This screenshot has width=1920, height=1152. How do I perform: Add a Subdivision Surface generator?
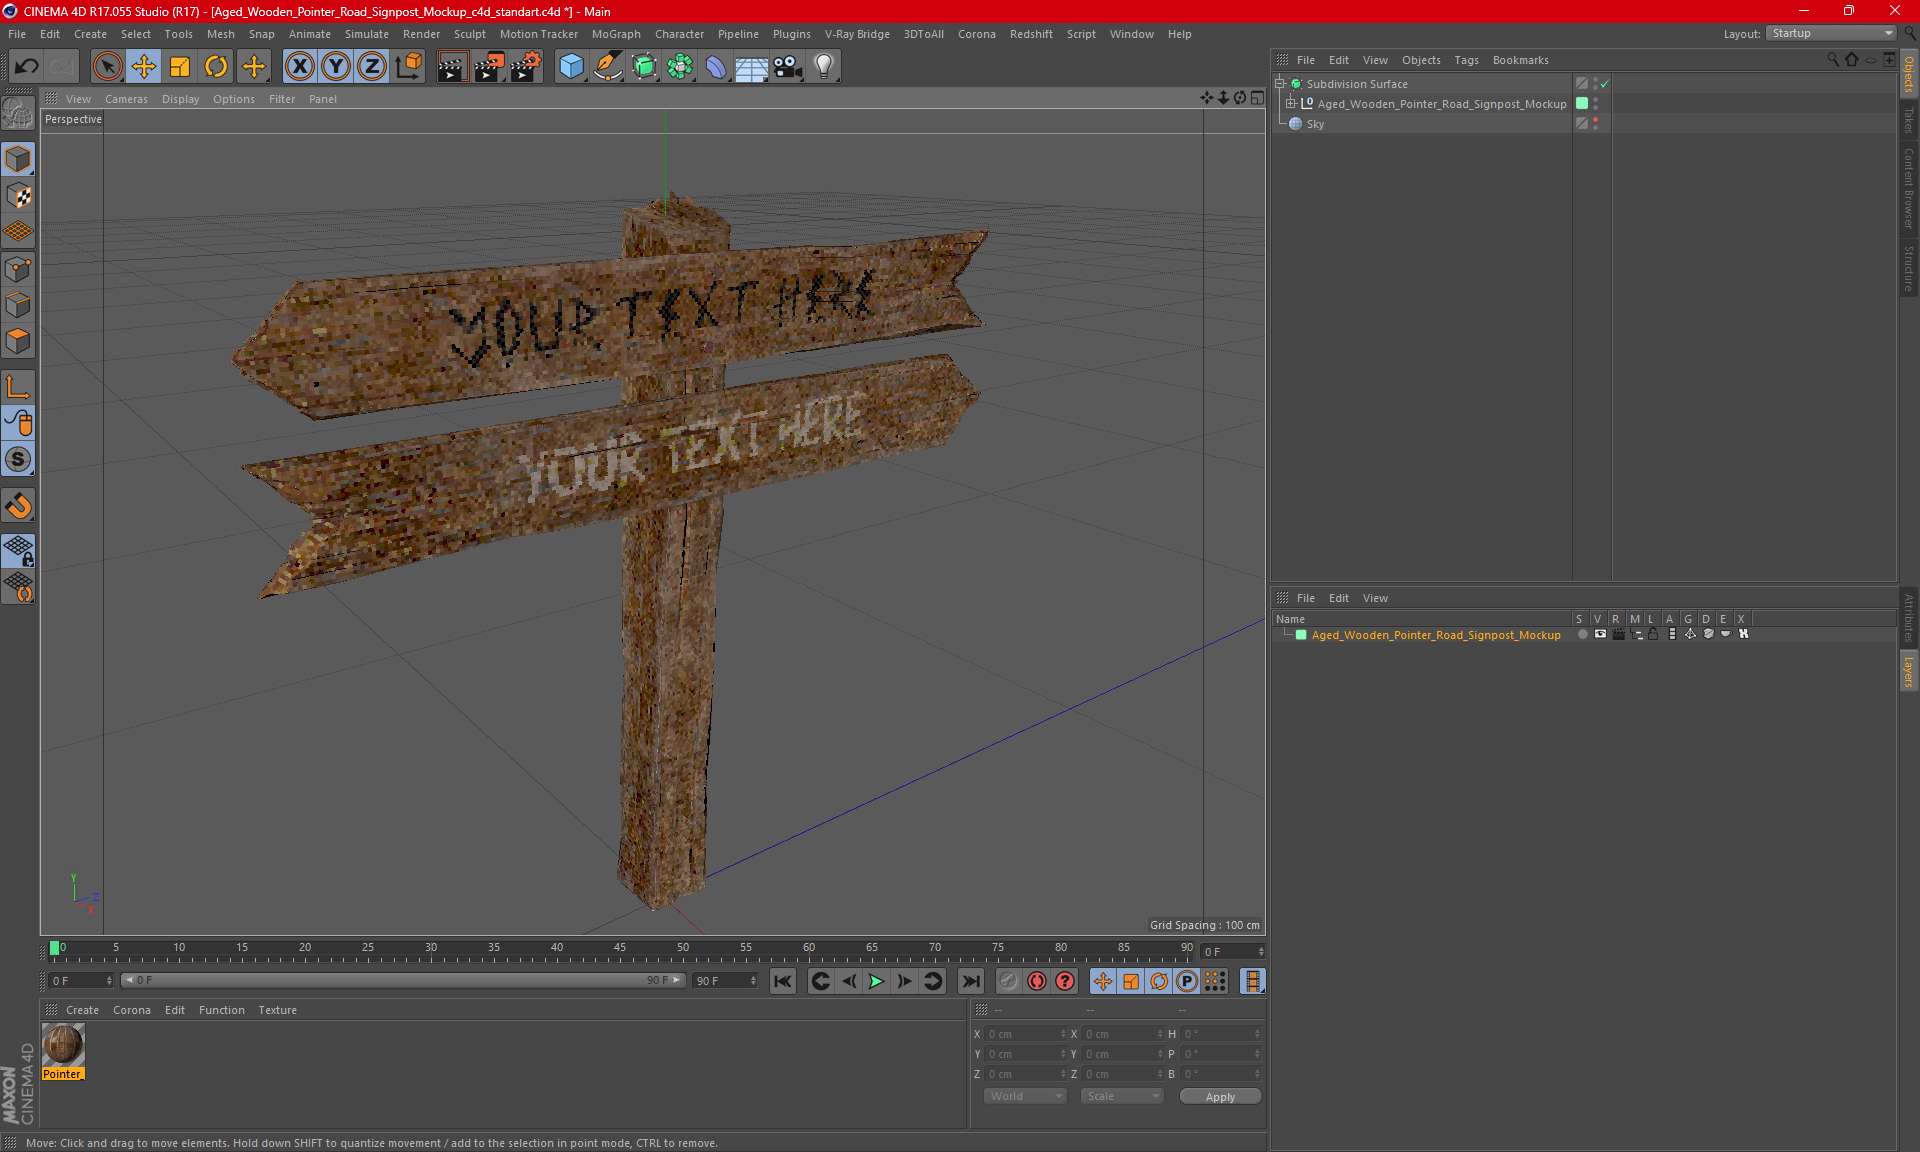644,66
